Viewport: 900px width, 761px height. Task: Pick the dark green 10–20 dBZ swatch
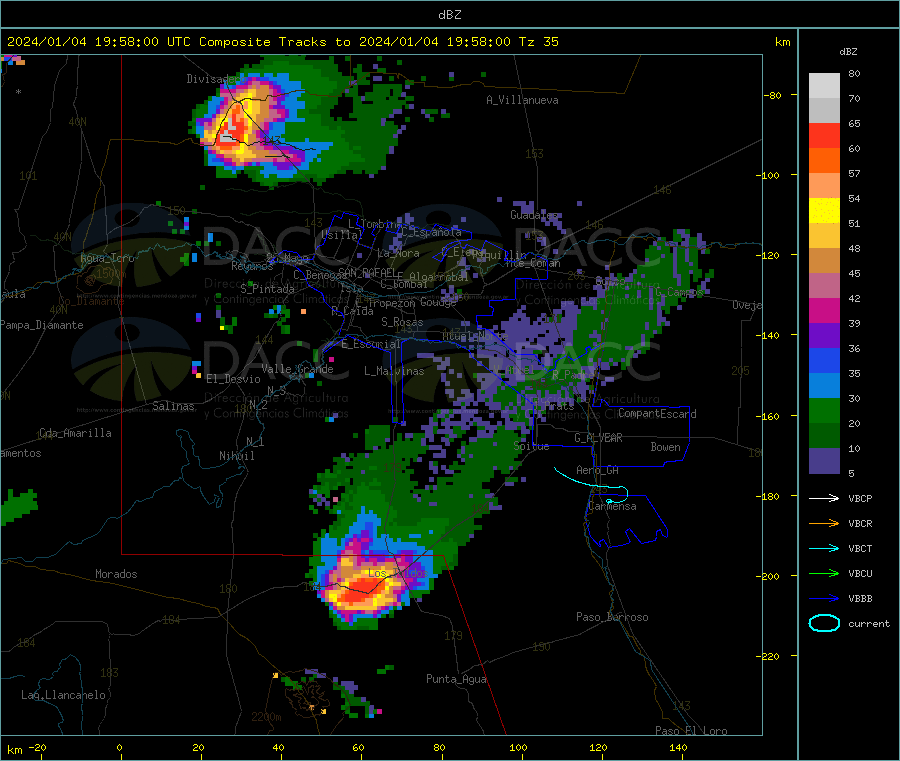click(x=824, y=436)
